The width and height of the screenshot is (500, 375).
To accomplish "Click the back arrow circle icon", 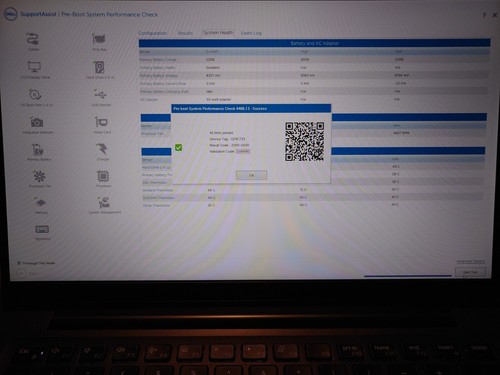I will [22, 273].
